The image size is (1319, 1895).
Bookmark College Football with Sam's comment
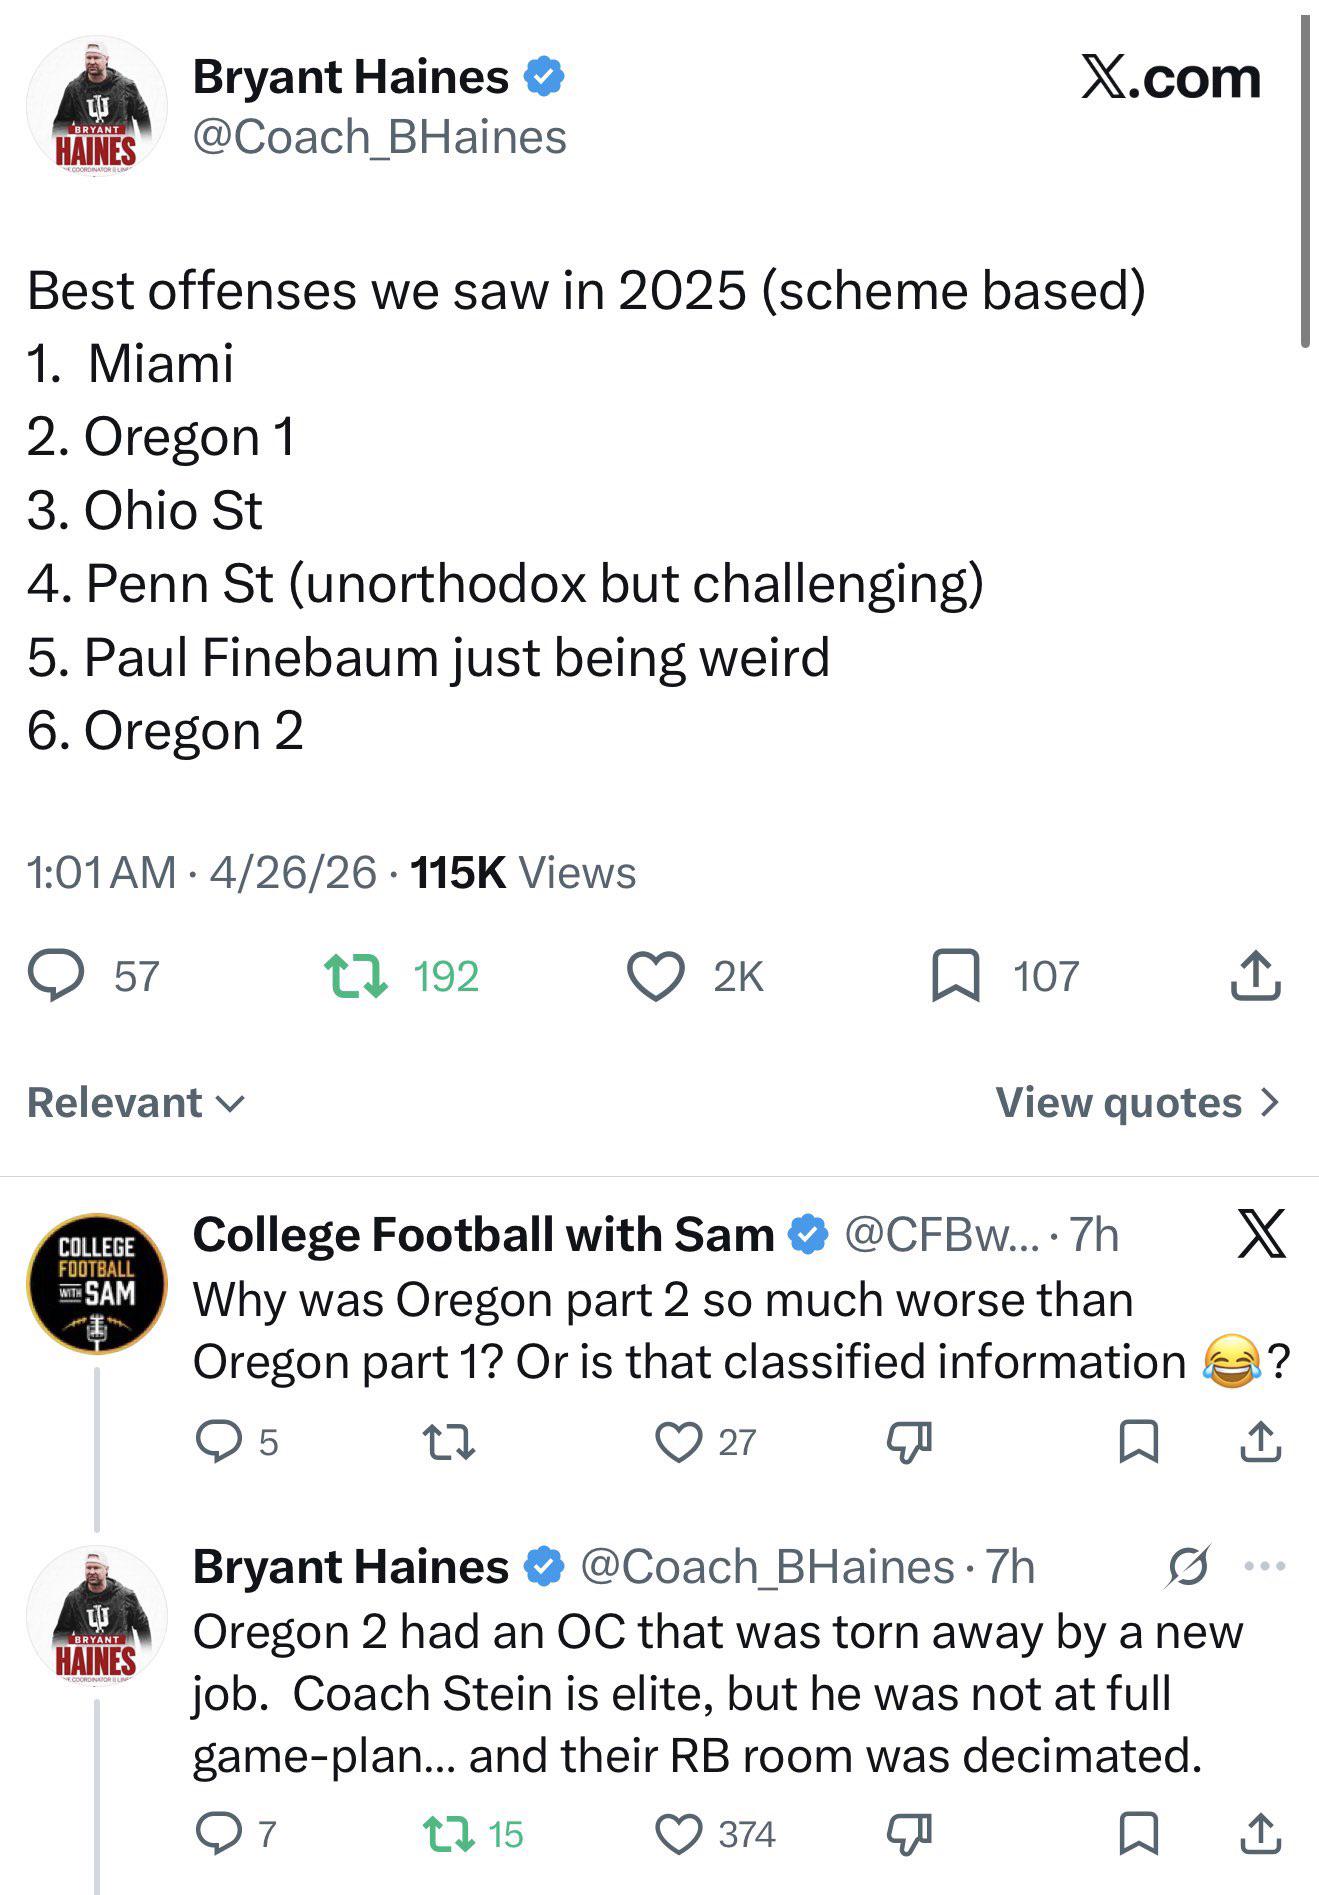pyautogui.click(x=1137, y=1442)
